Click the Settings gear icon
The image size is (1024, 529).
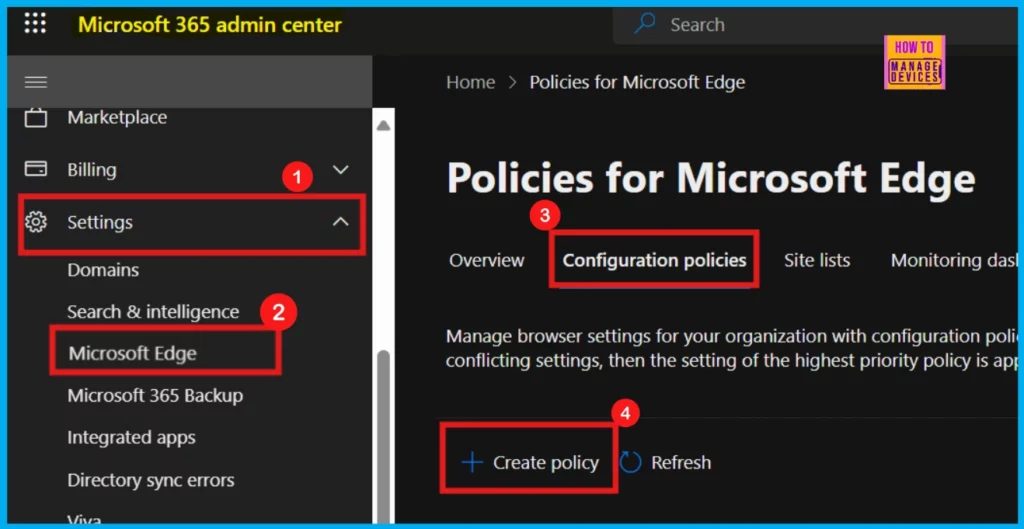35,222
